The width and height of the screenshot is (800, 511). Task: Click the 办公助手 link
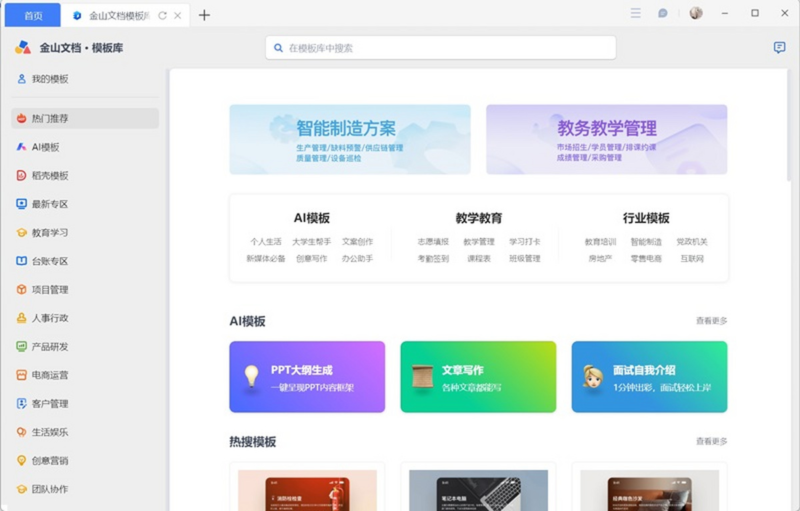[x=357, y=258]
